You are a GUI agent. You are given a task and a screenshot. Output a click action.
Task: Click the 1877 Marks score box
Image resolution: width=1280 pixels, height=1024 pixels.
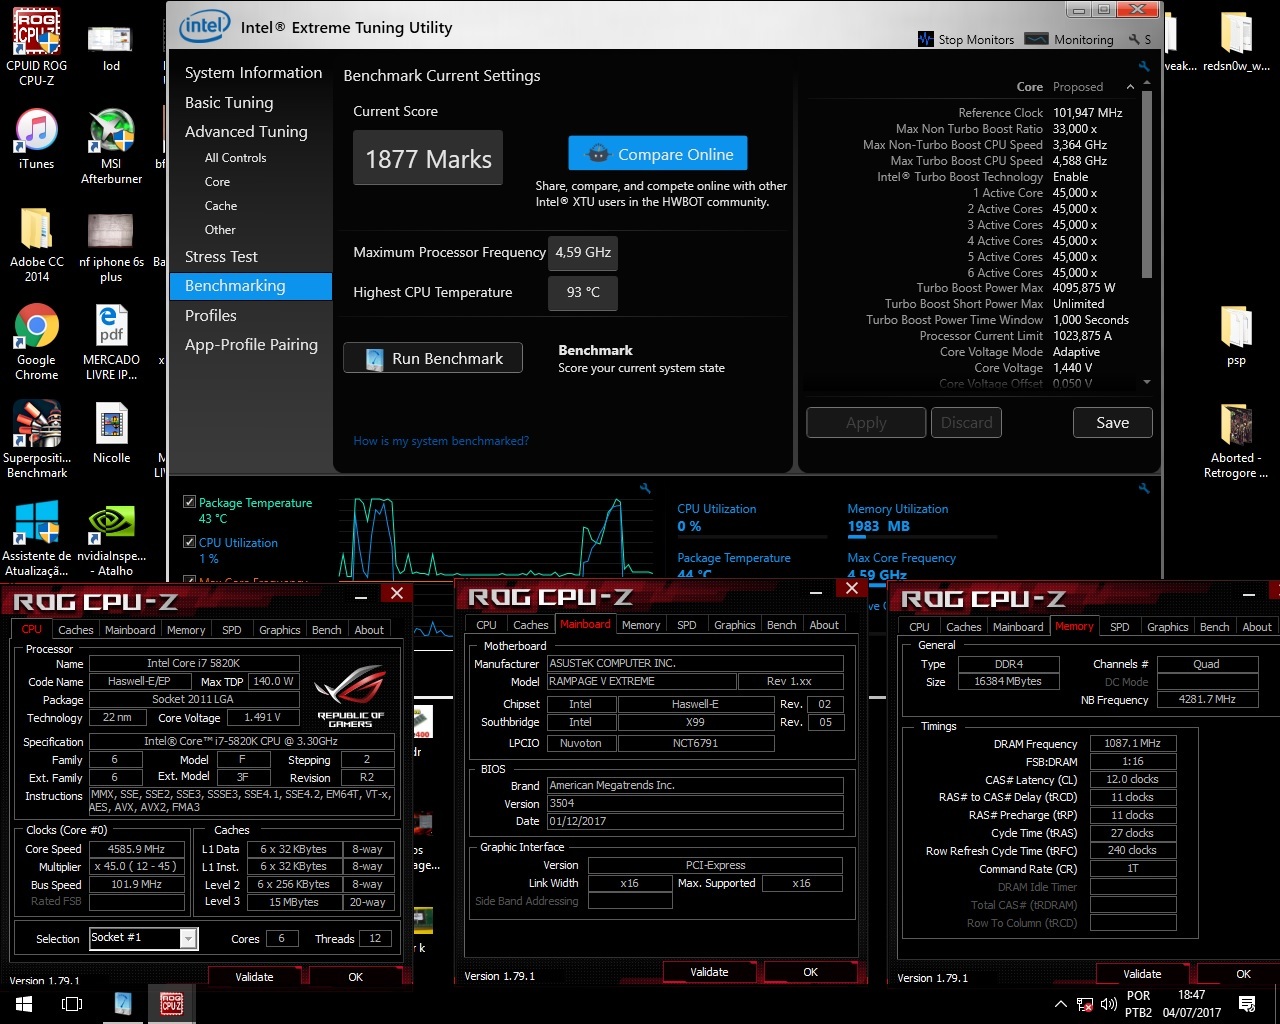[428, 158]
